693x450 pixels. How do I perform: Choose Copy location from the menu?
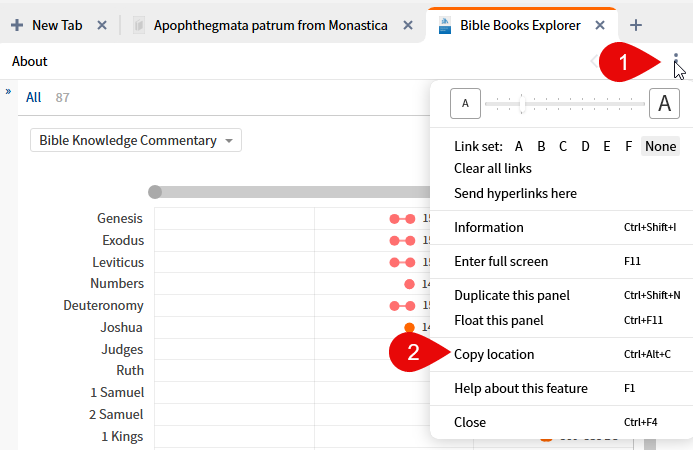pyautogui.click(x=494, y=354)
